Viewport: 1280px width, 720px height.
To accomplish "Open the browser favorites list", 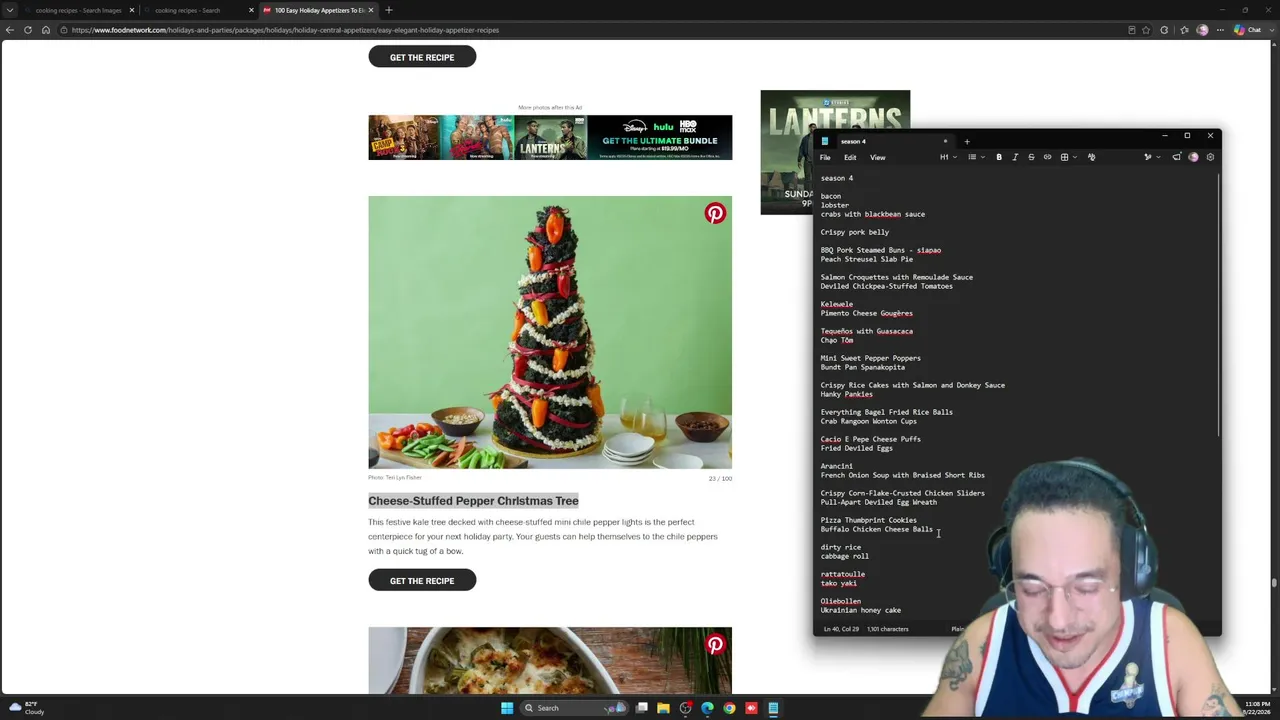I will (1183, 30).
